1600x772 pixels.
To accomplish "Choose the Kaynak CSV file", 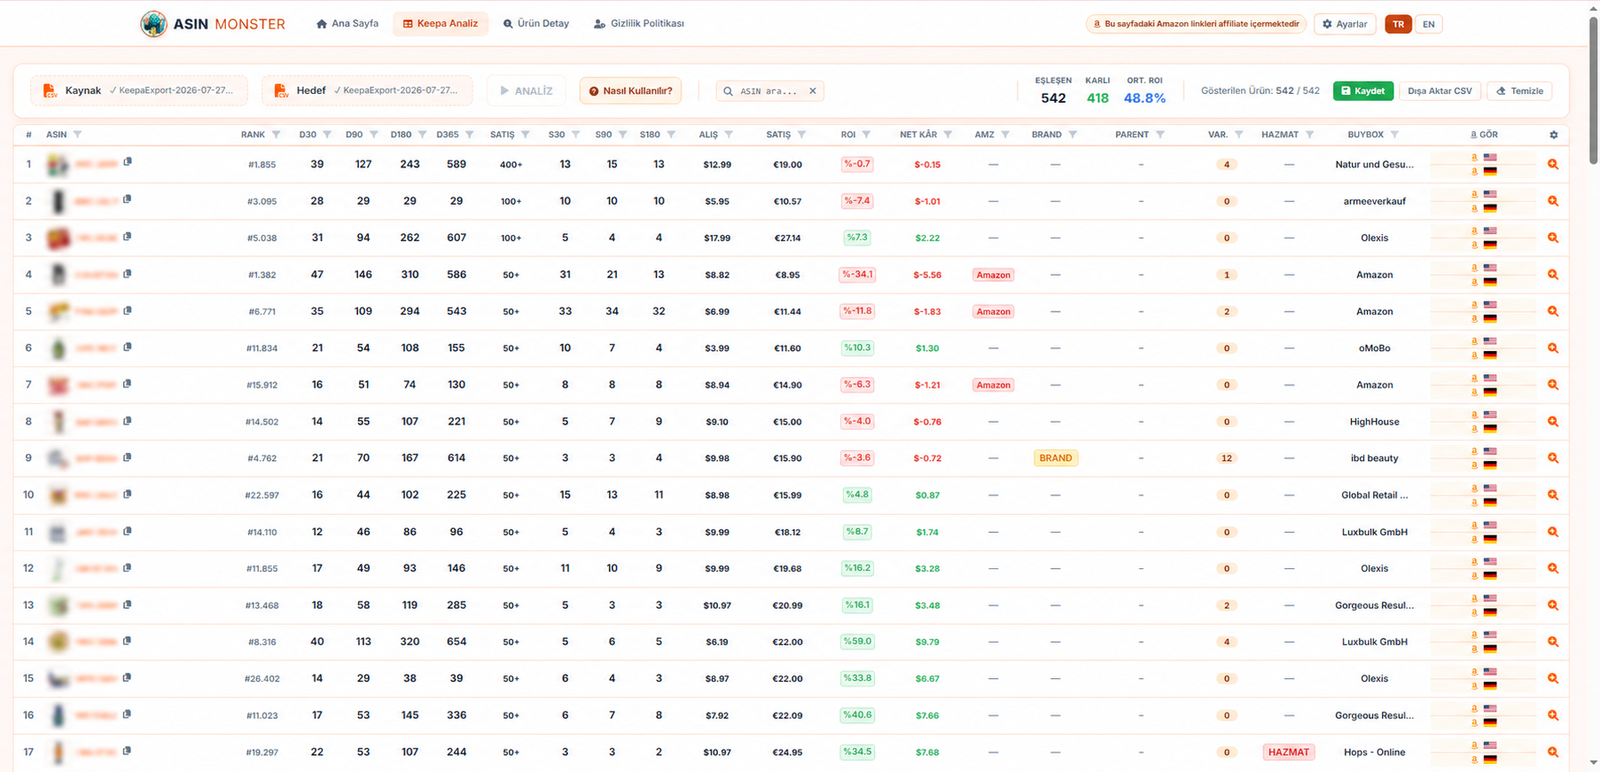I will [x=139, y=91].
